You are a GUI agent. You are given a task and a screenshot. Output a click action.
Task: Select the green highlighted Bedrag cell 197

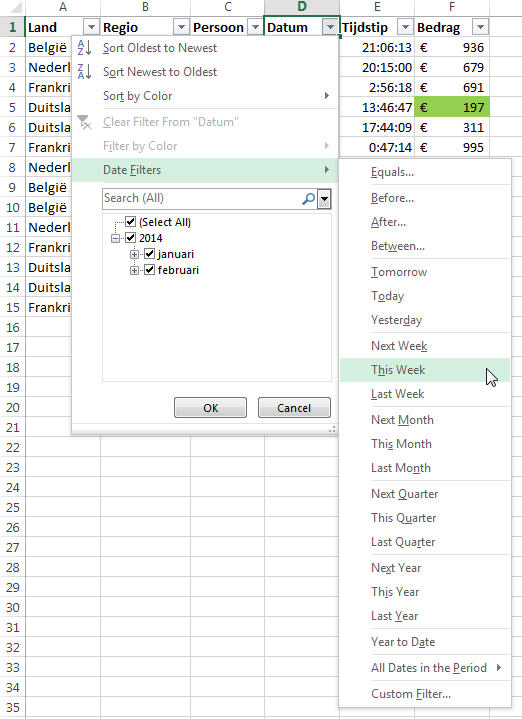pyautogui.click(x=452, y=107)
